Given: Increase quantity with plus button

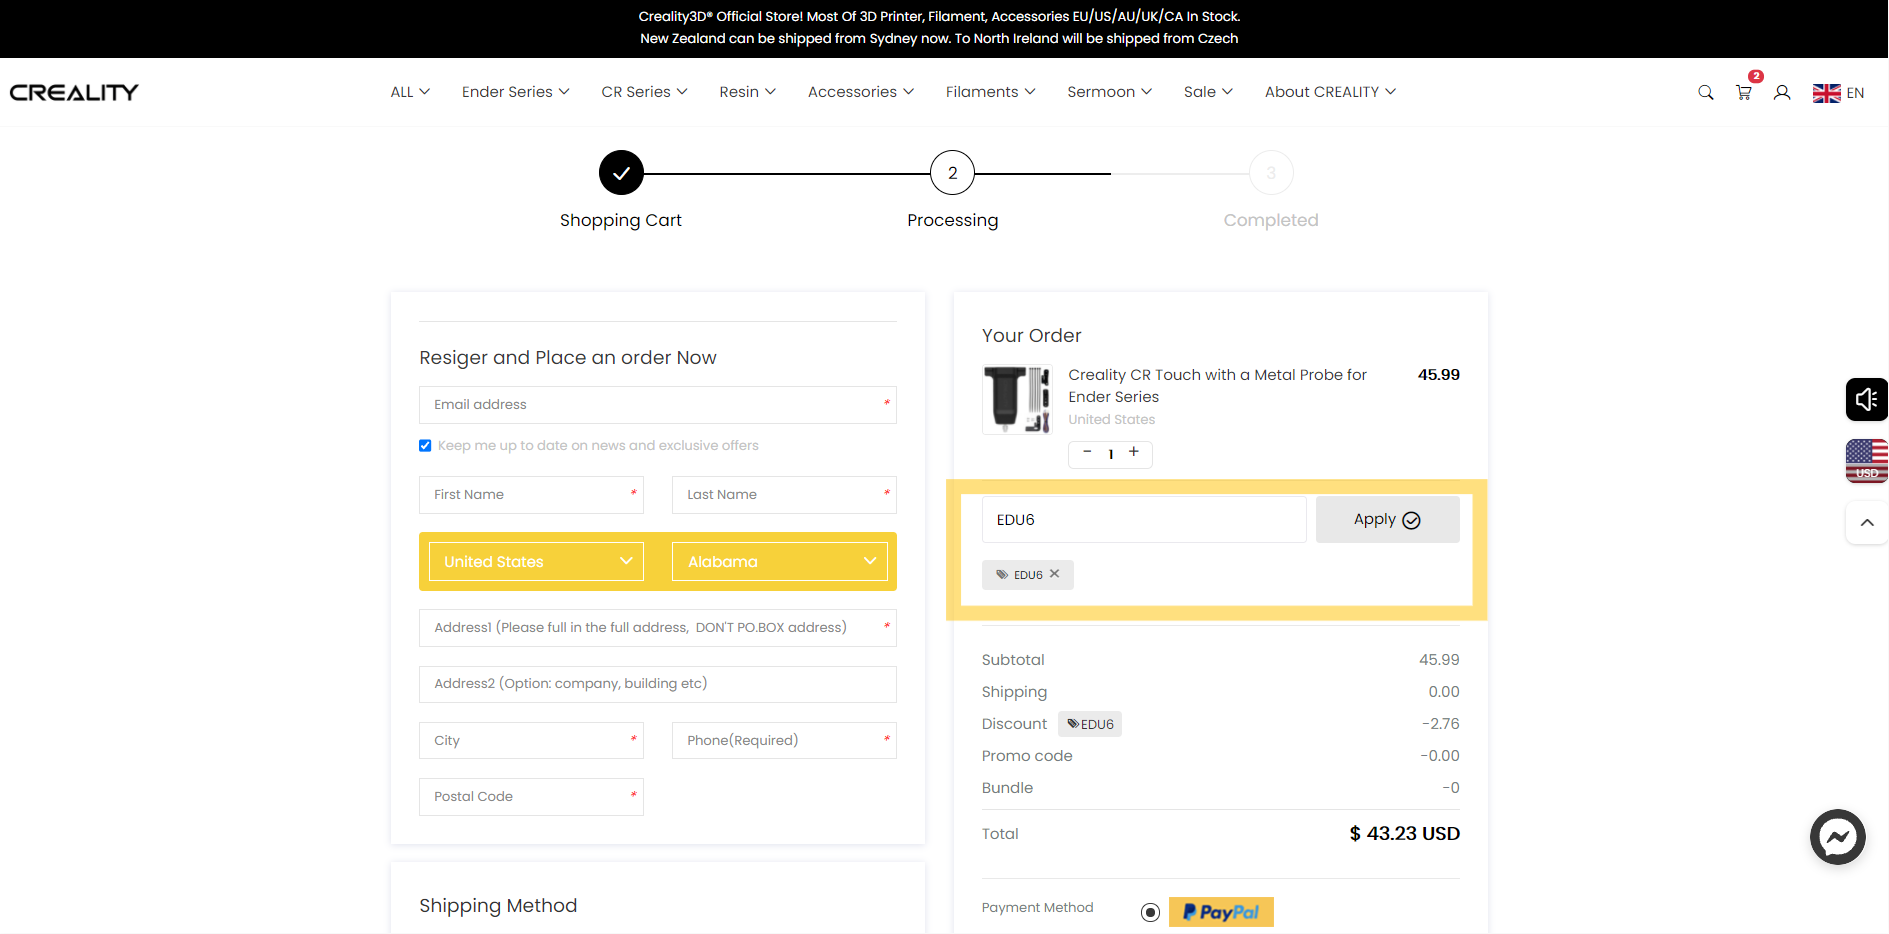Looking at the screenshot, I should (x=1134, y=452).
